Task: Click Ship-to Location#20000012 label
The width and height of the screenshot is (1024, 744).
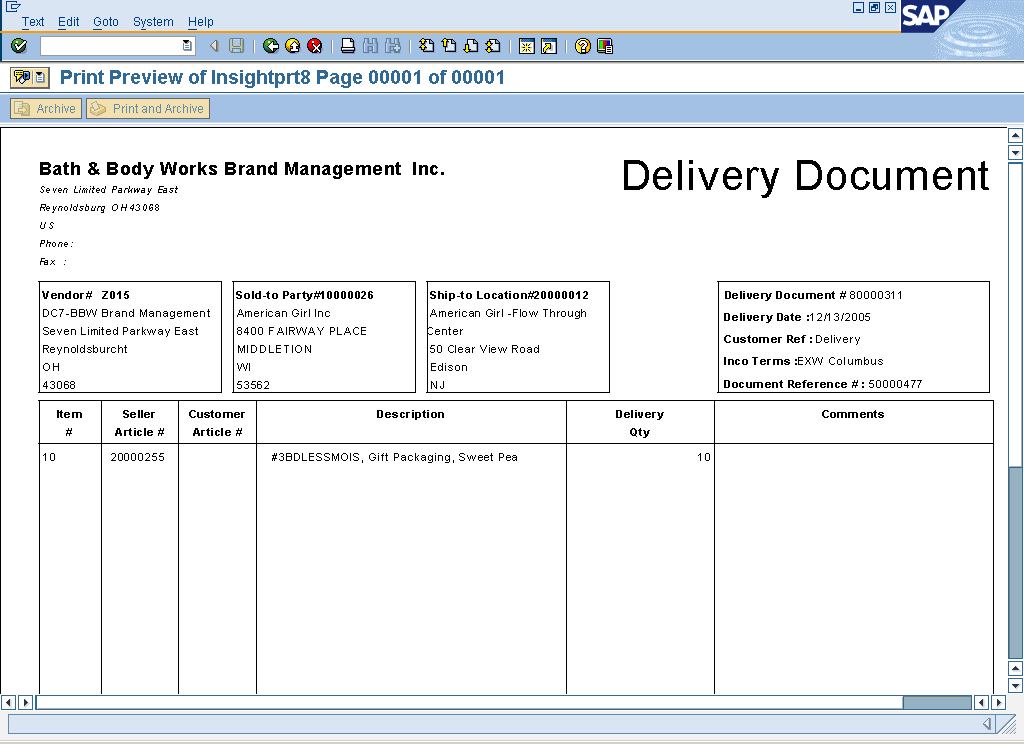Action: click(509, 295)
